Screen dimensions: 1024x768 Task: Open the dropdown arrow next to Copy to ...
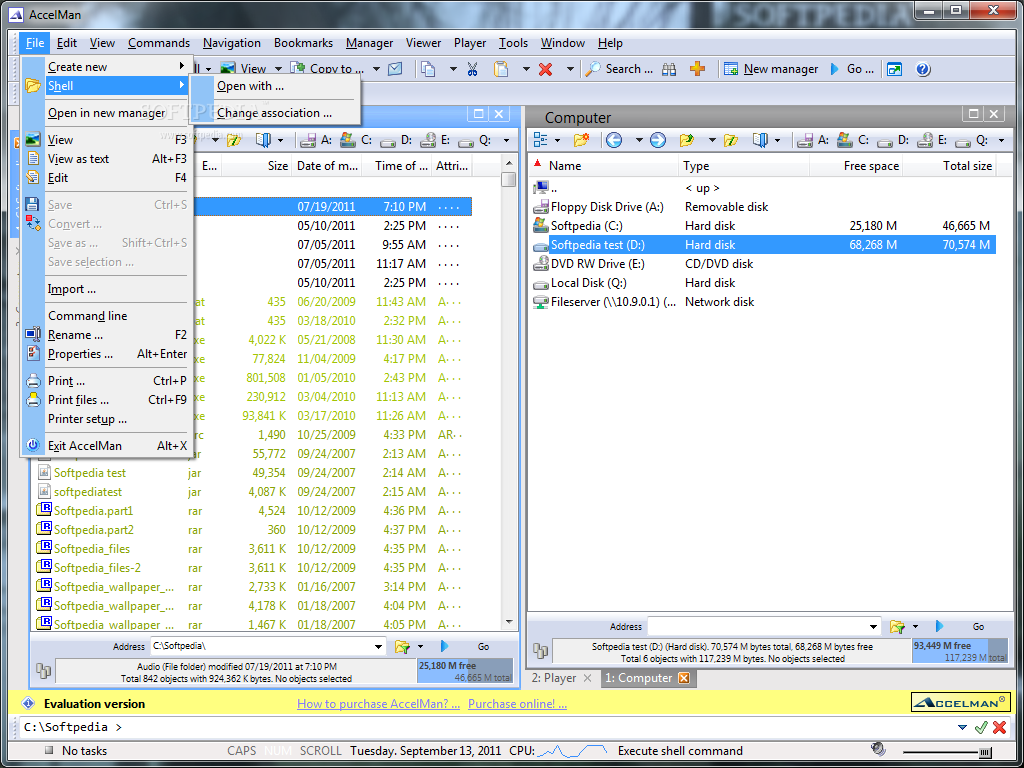376,69
